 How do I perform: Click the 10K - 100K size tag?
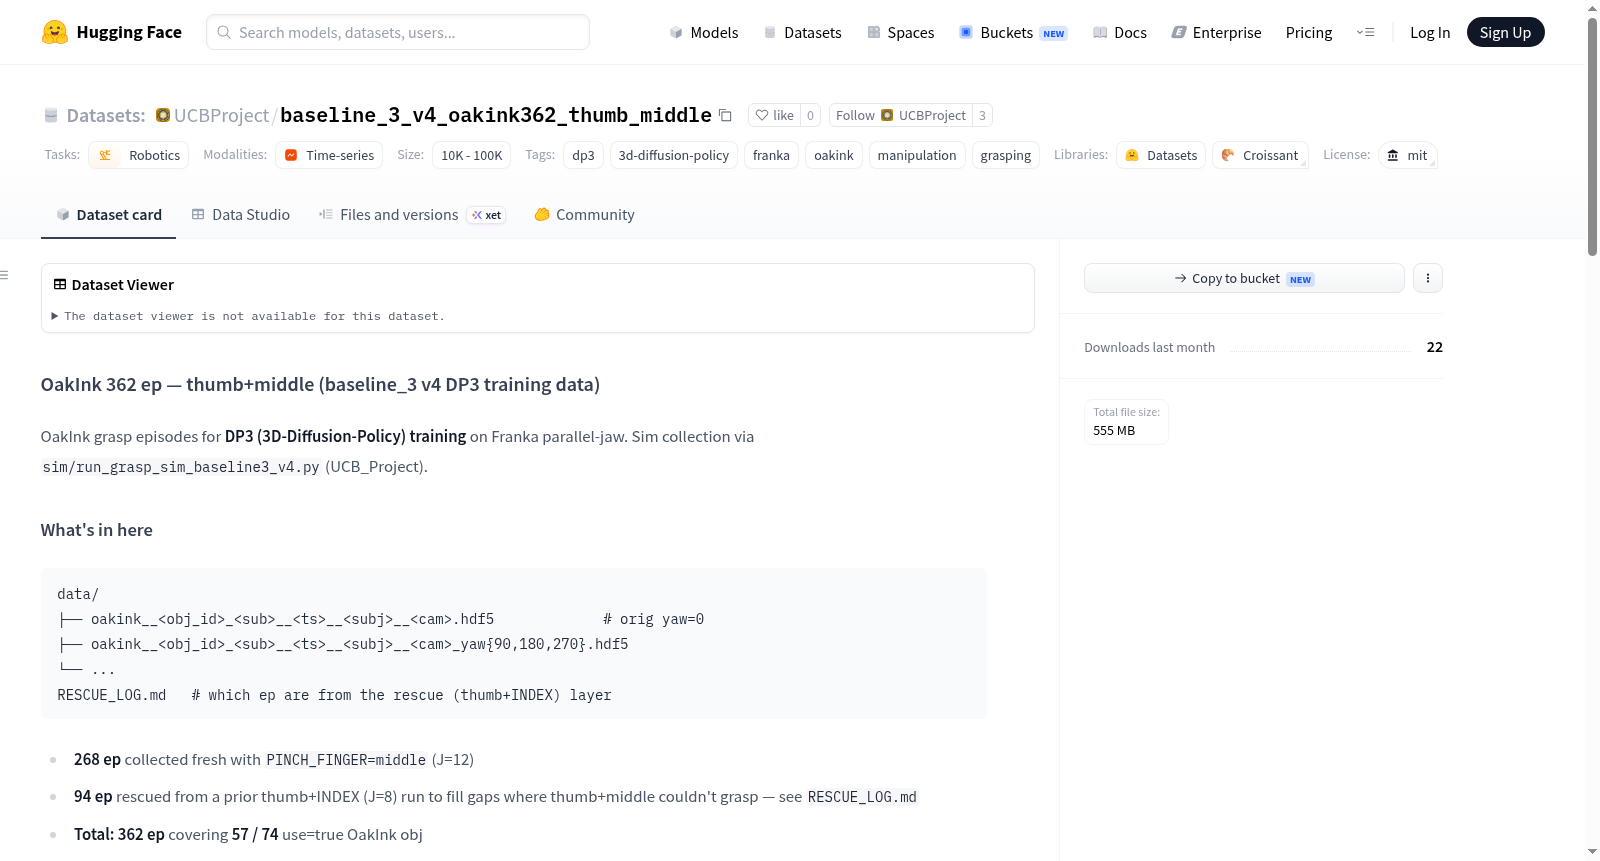point(472,155)
